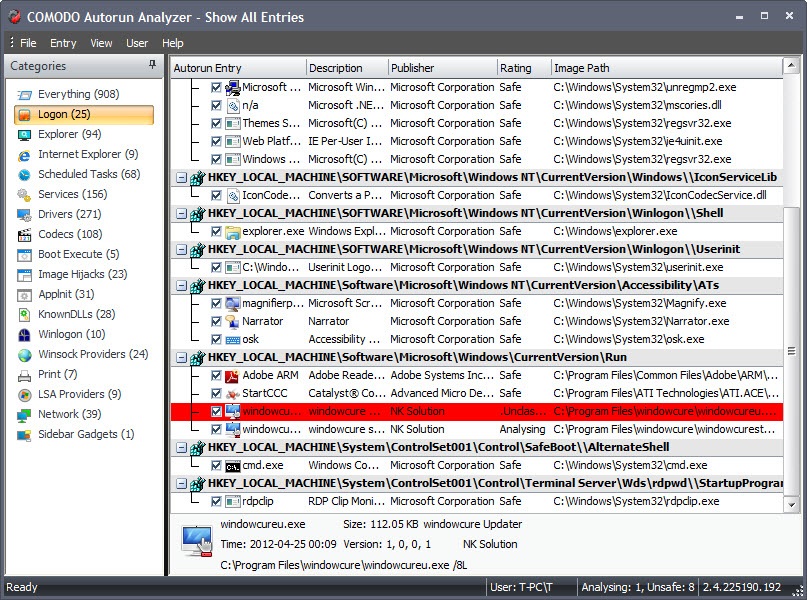Open the File menu
The image size is (807, 600).
[28, 43]
